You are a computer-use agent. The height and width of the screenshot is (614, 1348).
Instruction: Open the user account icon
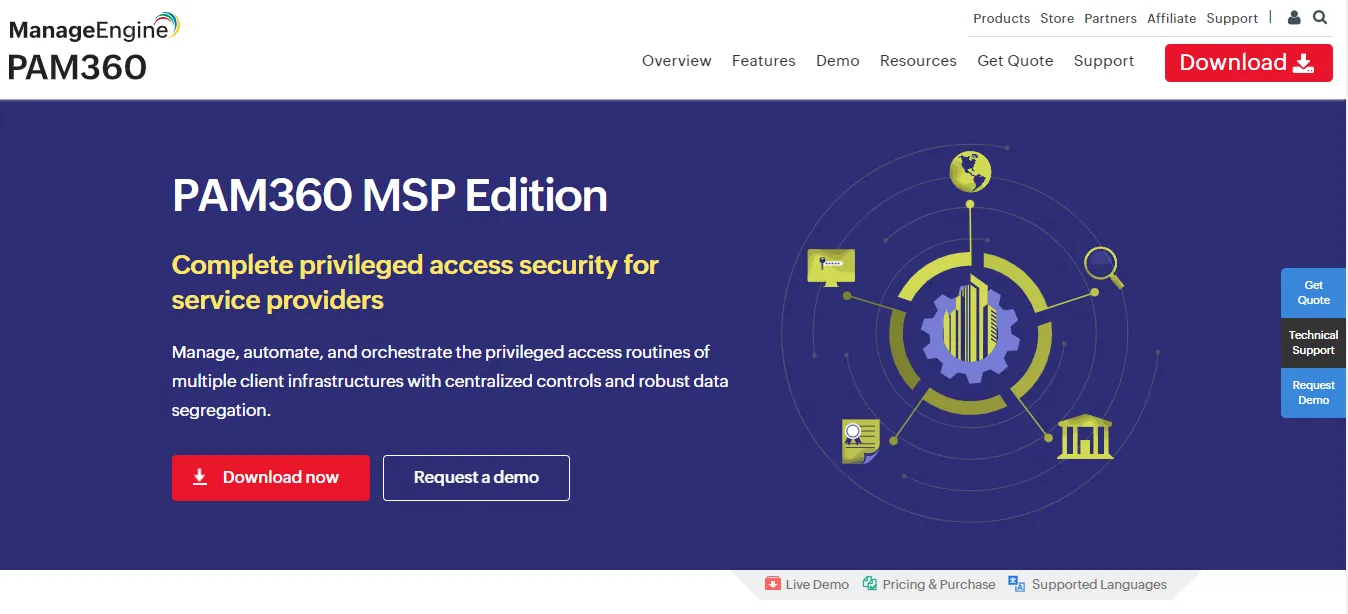pos(1294,18)
